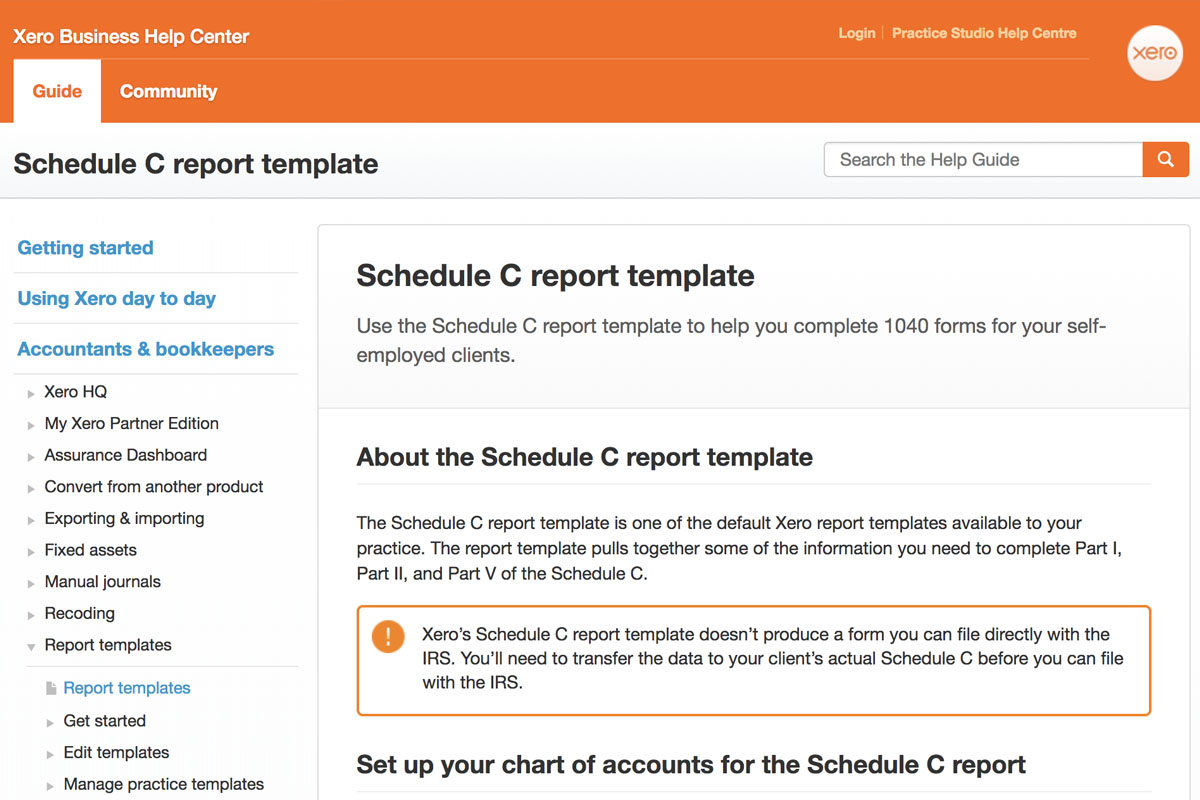Open Practice Studio Help Centre link
Image resolution: width=1200 pixels, height=800 pixels.
tap(984, 33)
